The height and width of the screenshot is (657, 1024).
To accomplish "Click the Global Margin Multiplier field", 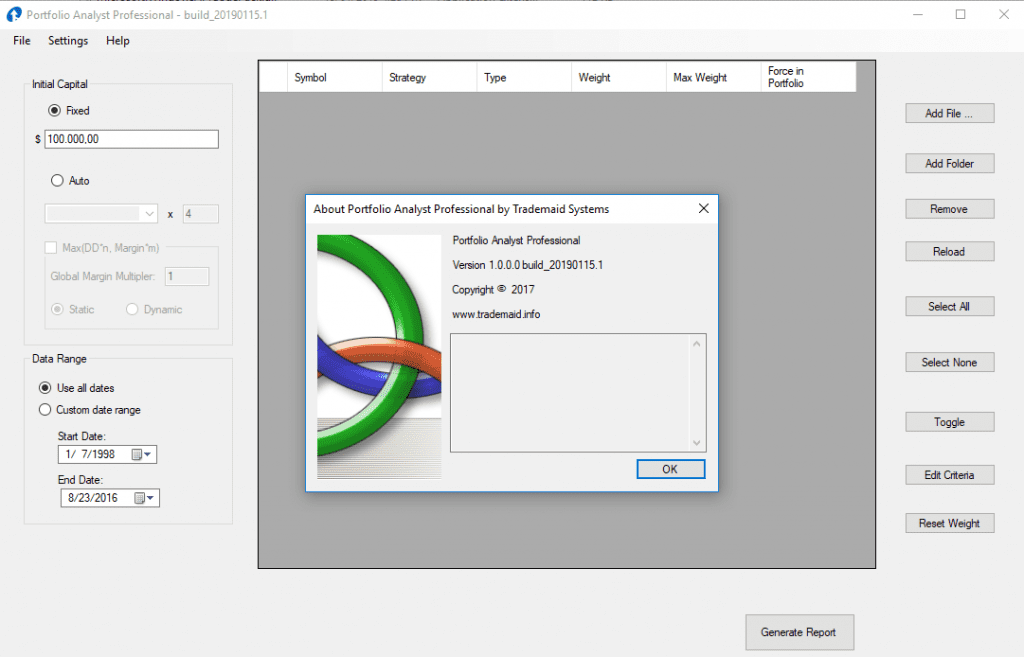I will [187, 276].
